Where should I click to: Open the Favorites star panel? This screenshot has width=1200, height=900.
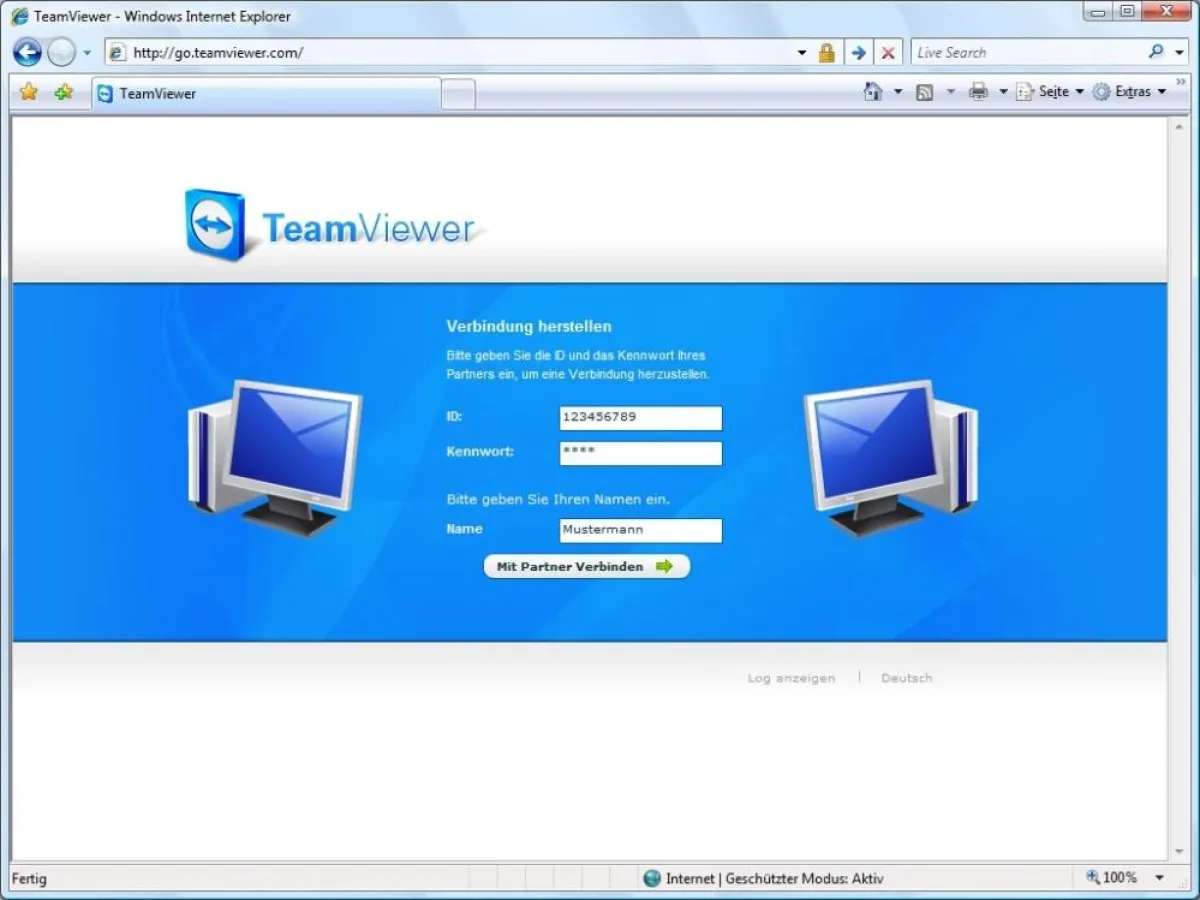tap(28, 91)
